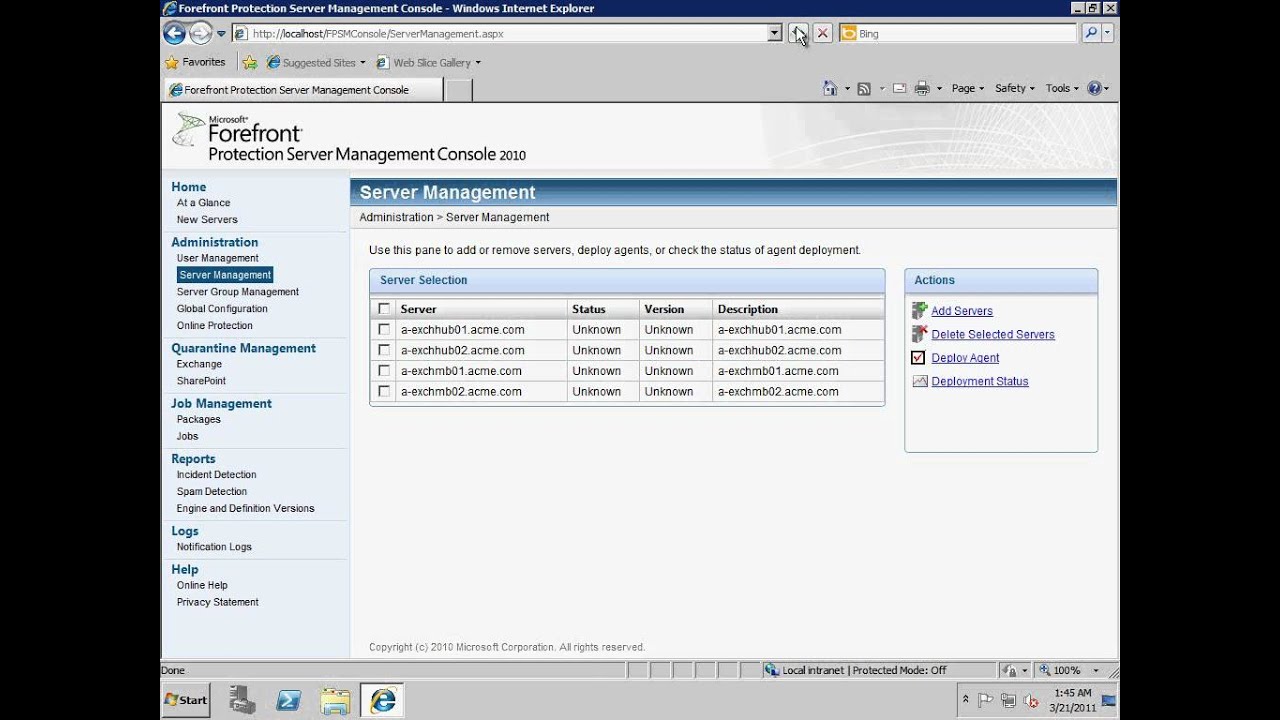Screen dimensions: 1280x720
Task: Show hidden tray icons arrow
Action: pyautogui.click(x=966, y=700)
